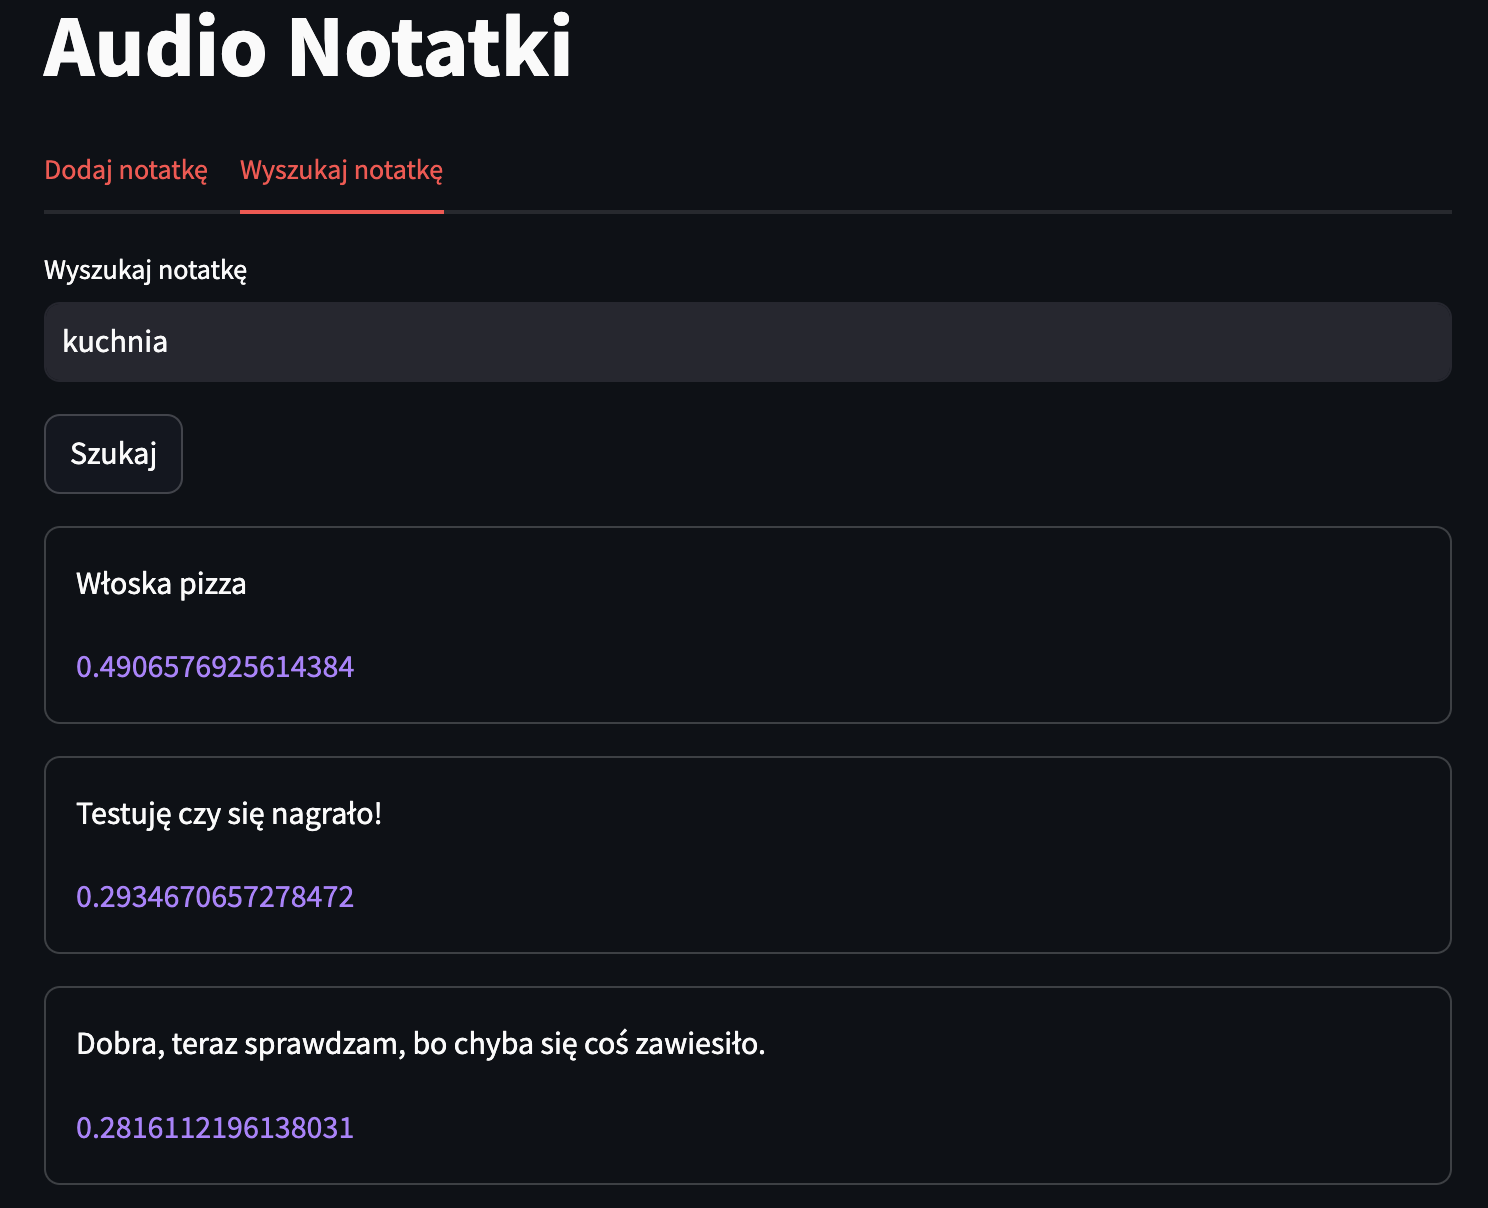This screenshot has height=1208, width=1488.
Task: Select the Włoska pizza note title
Action: click(x=161, y=583)
